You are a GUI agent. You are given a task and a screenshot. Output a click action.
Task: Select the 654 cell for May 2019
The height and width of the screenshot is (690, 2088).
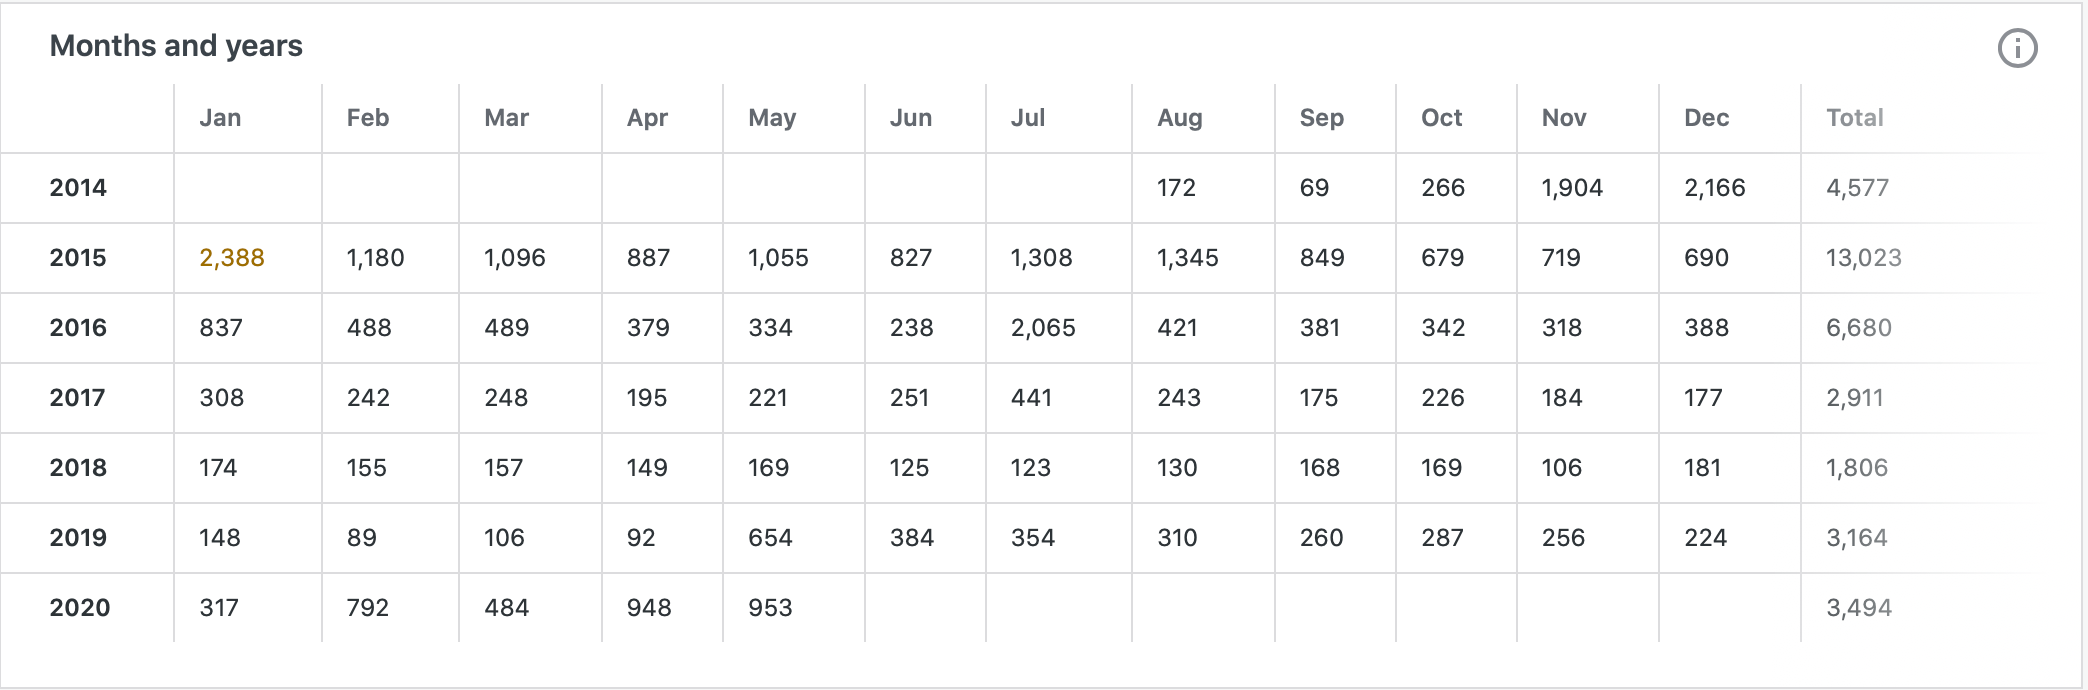(x=770, y=538)
